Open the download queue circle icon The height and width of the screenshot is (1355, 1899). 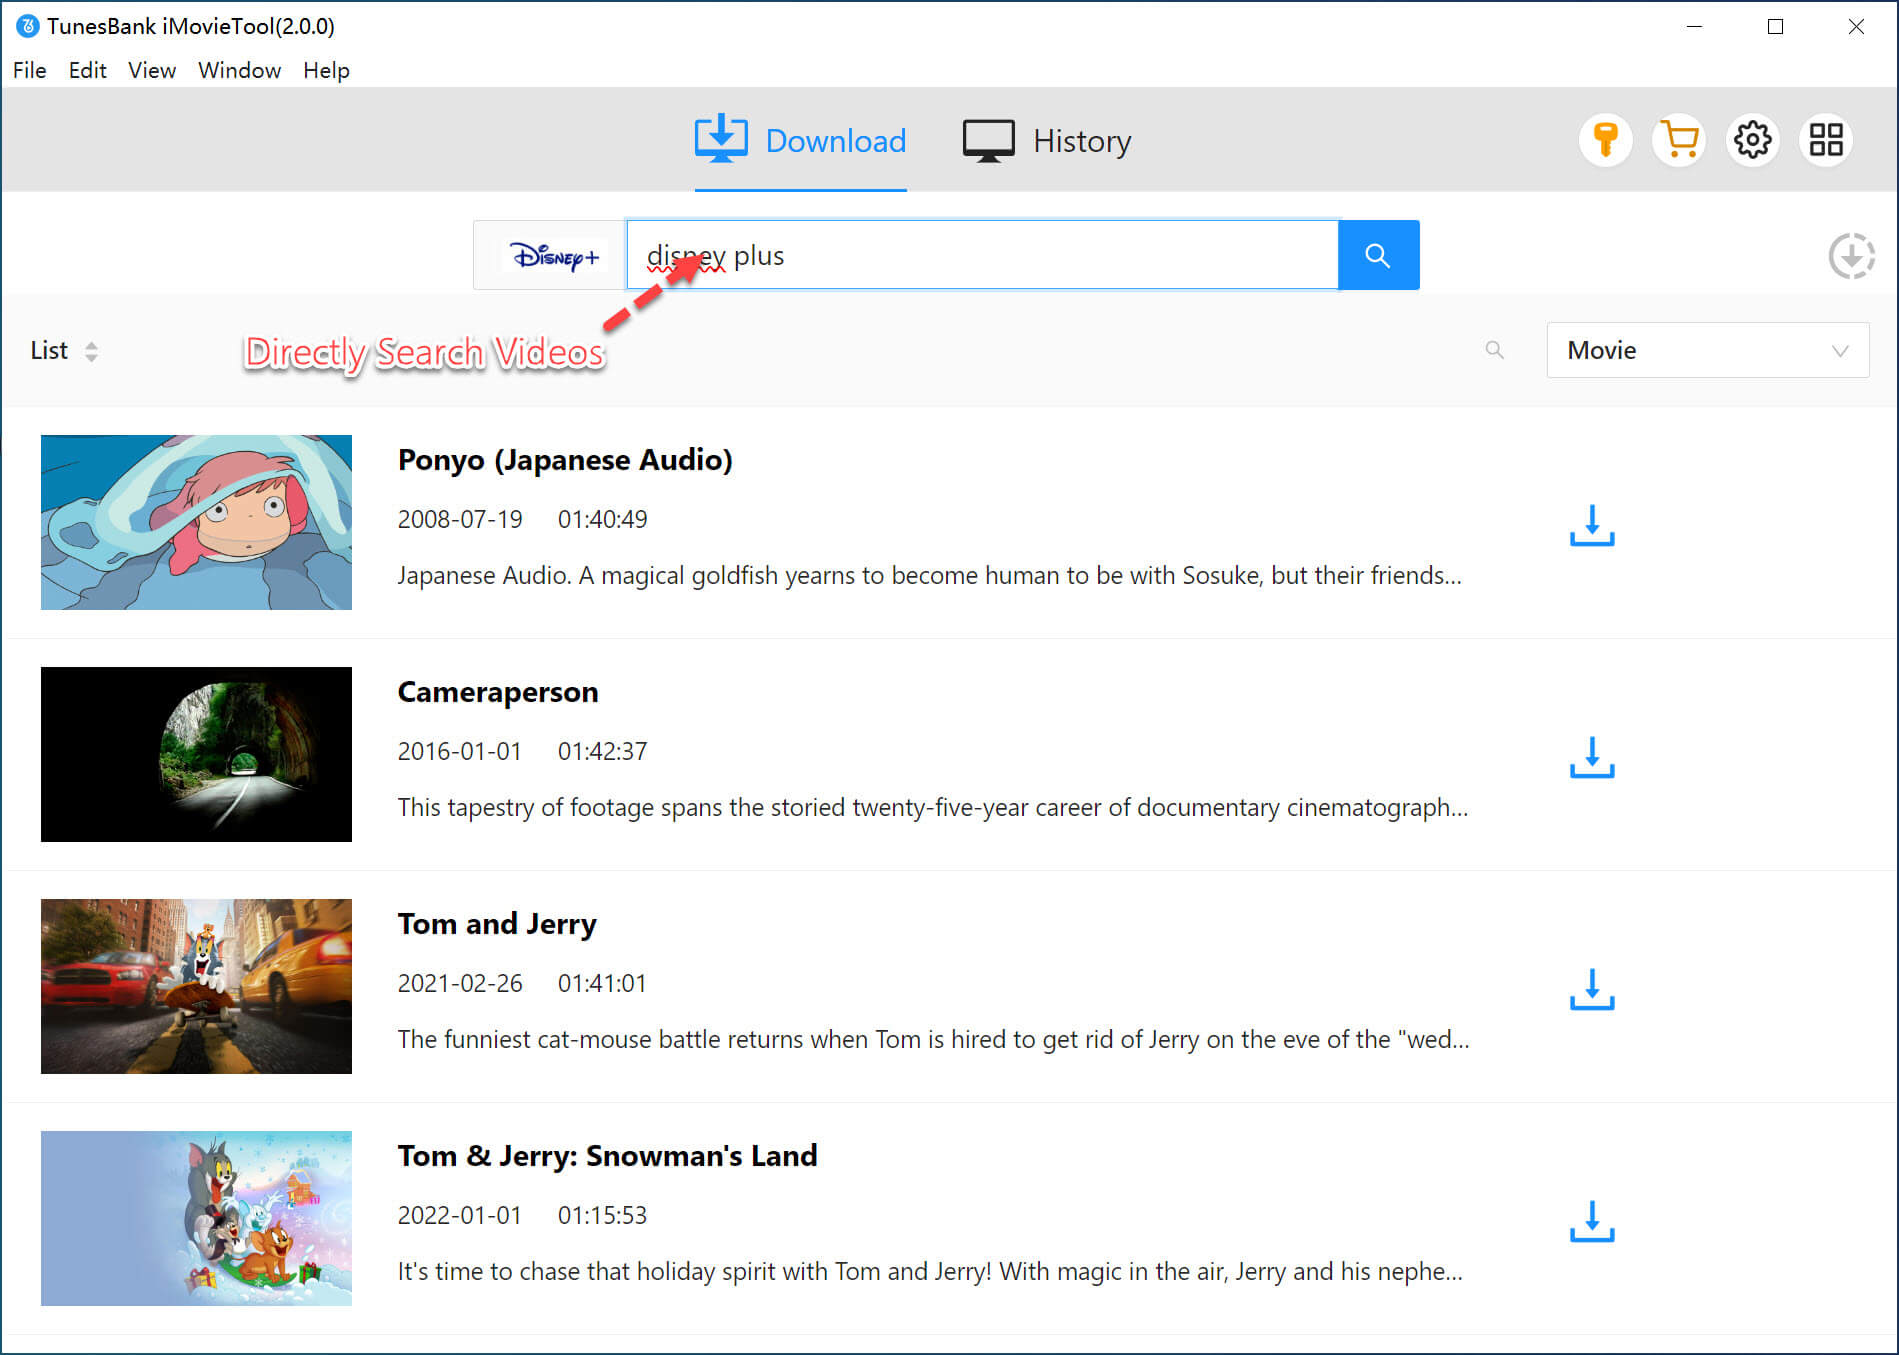(1850, 256)
